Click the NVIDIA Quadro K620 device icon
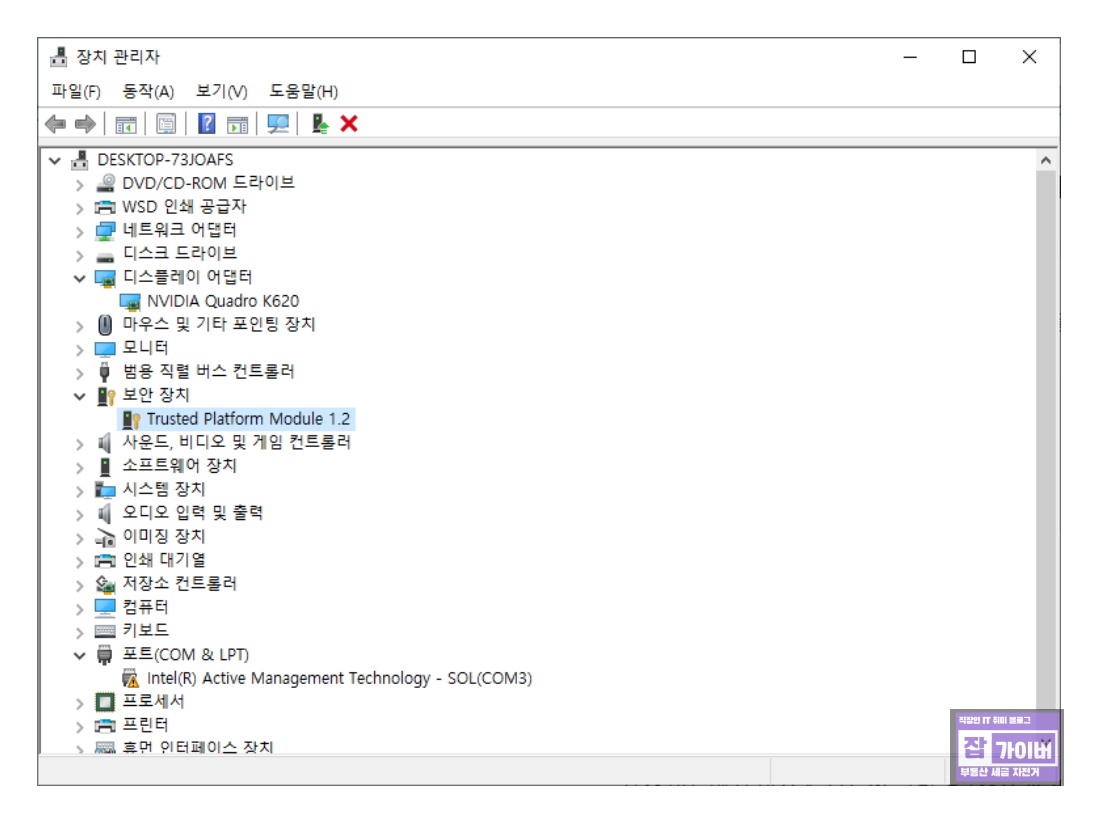Viewport: 1098px width, 823px height. pos(130,302)
